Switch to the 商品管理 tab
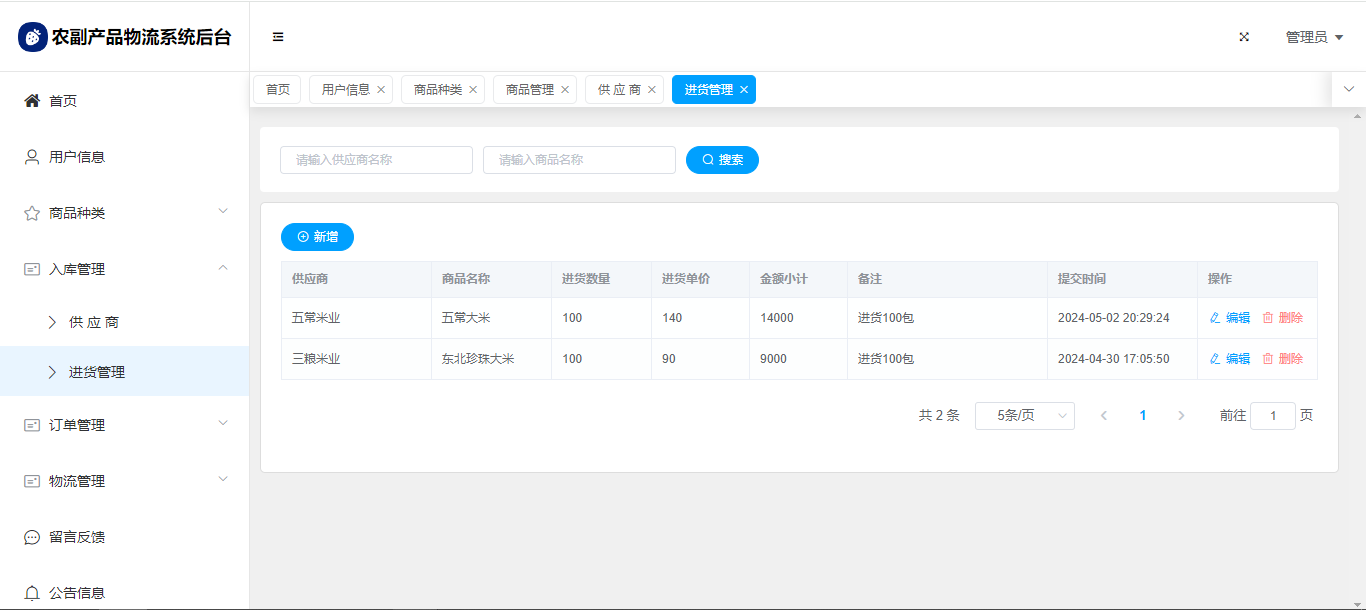 pyautogui.click(x=529, y=90)
